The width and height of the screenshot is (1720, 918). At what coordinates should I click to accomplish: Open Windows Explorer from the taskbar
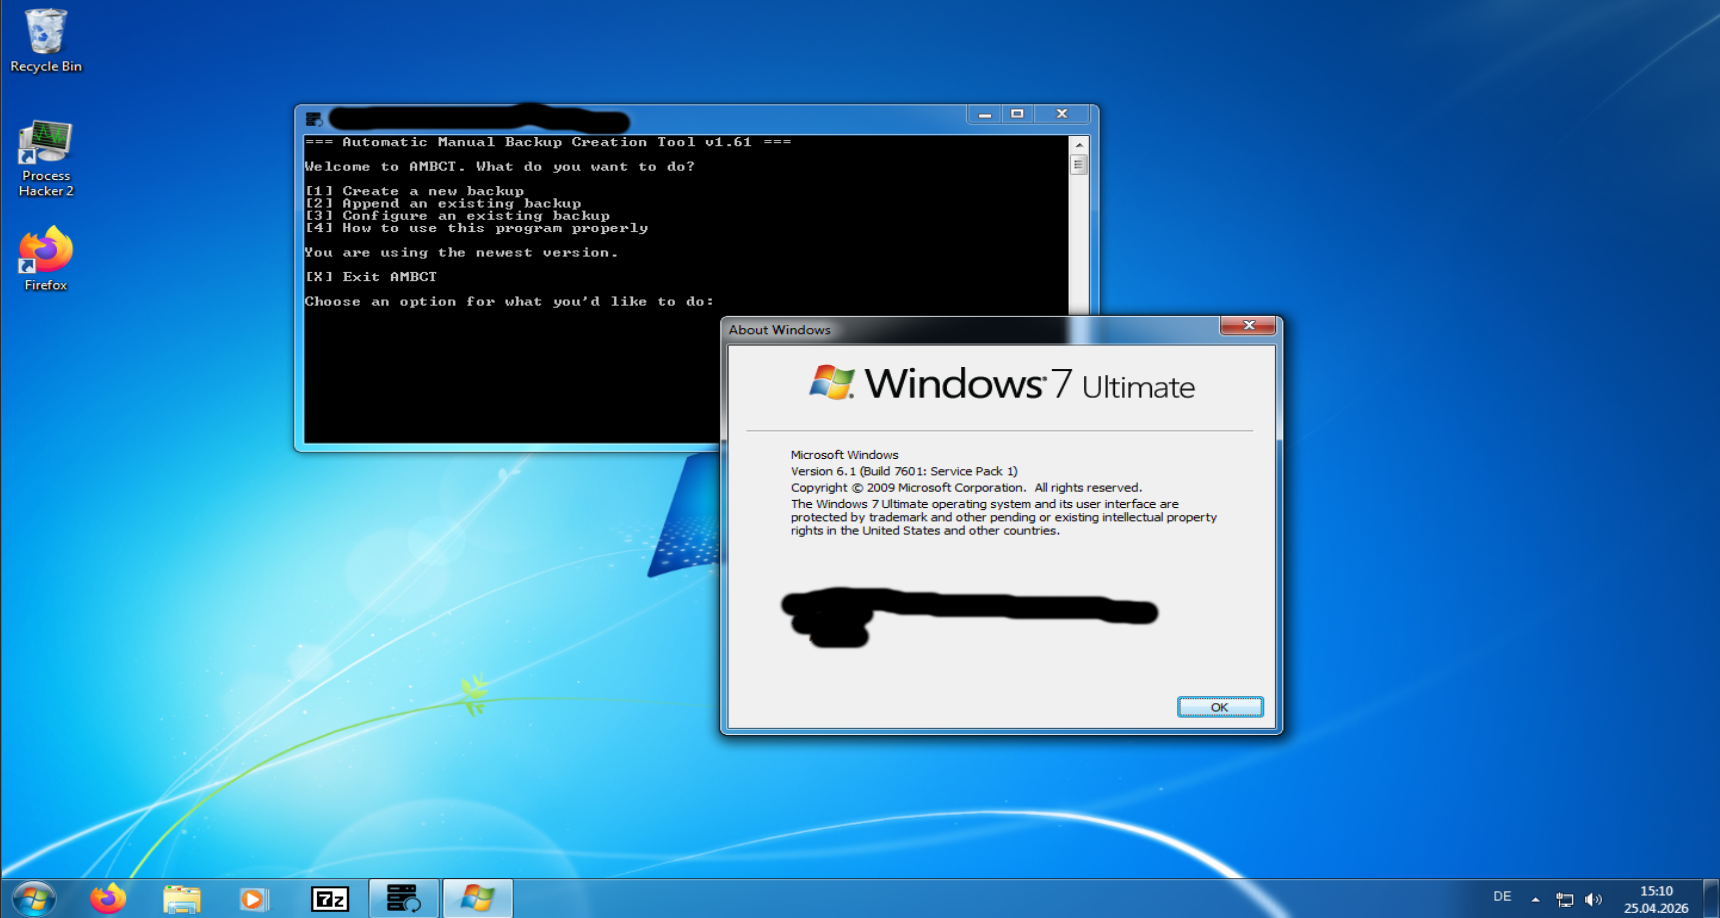[x=181, y=899]
